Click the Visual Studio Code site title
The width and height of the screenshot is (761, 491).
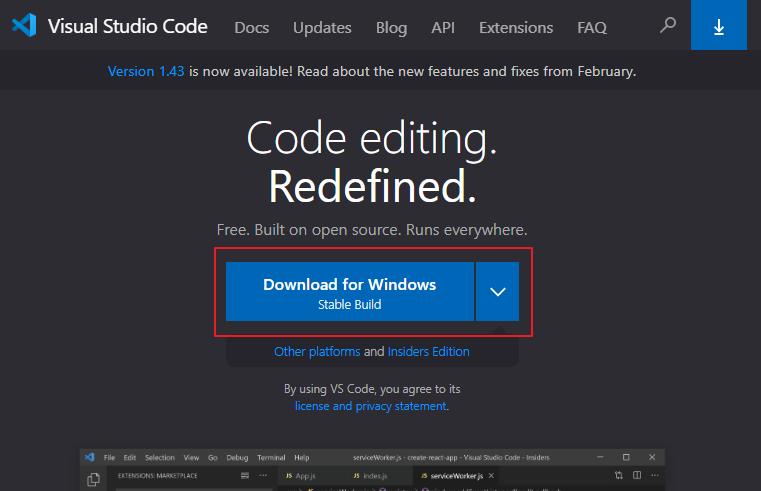click(x=128, y=26)
